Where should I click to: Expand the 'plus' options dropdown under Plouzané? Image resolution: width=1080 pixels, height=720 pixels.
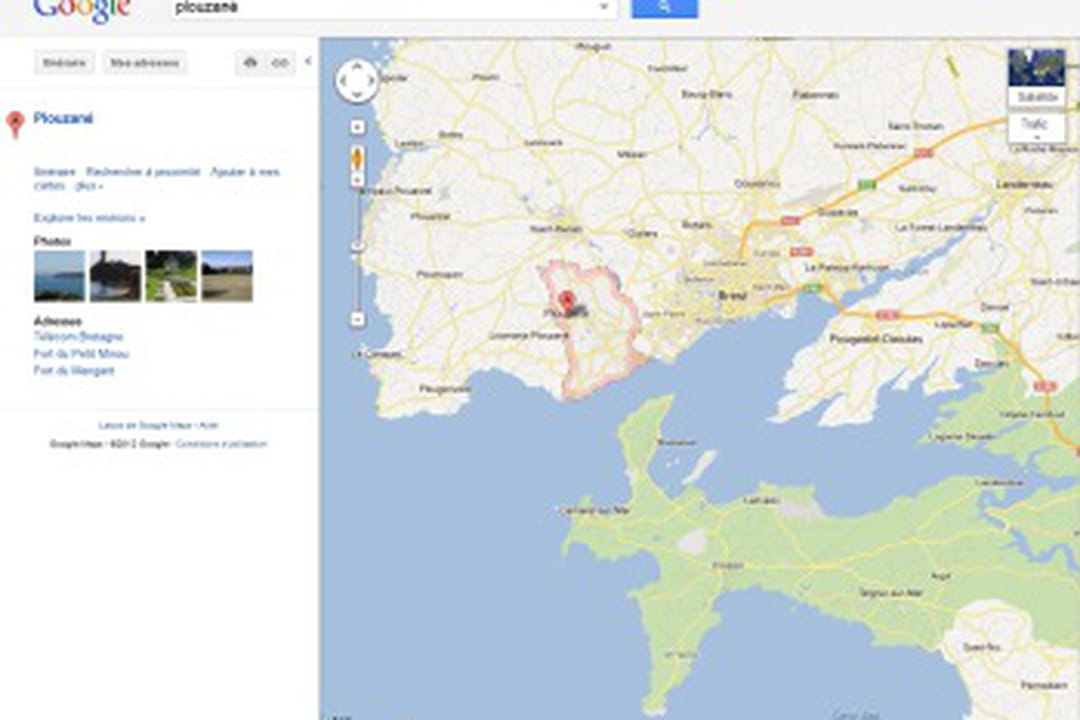click(87, 185)
